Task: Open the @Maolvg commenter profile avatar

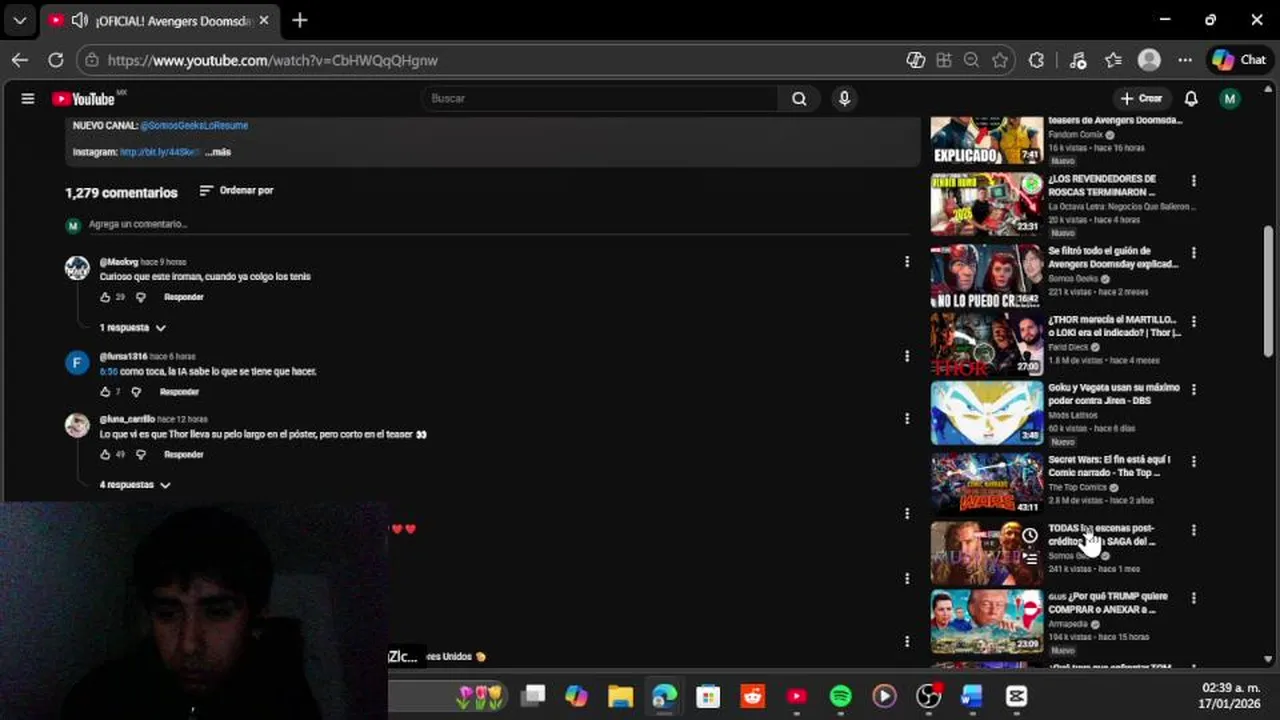Action: [77, 268]
